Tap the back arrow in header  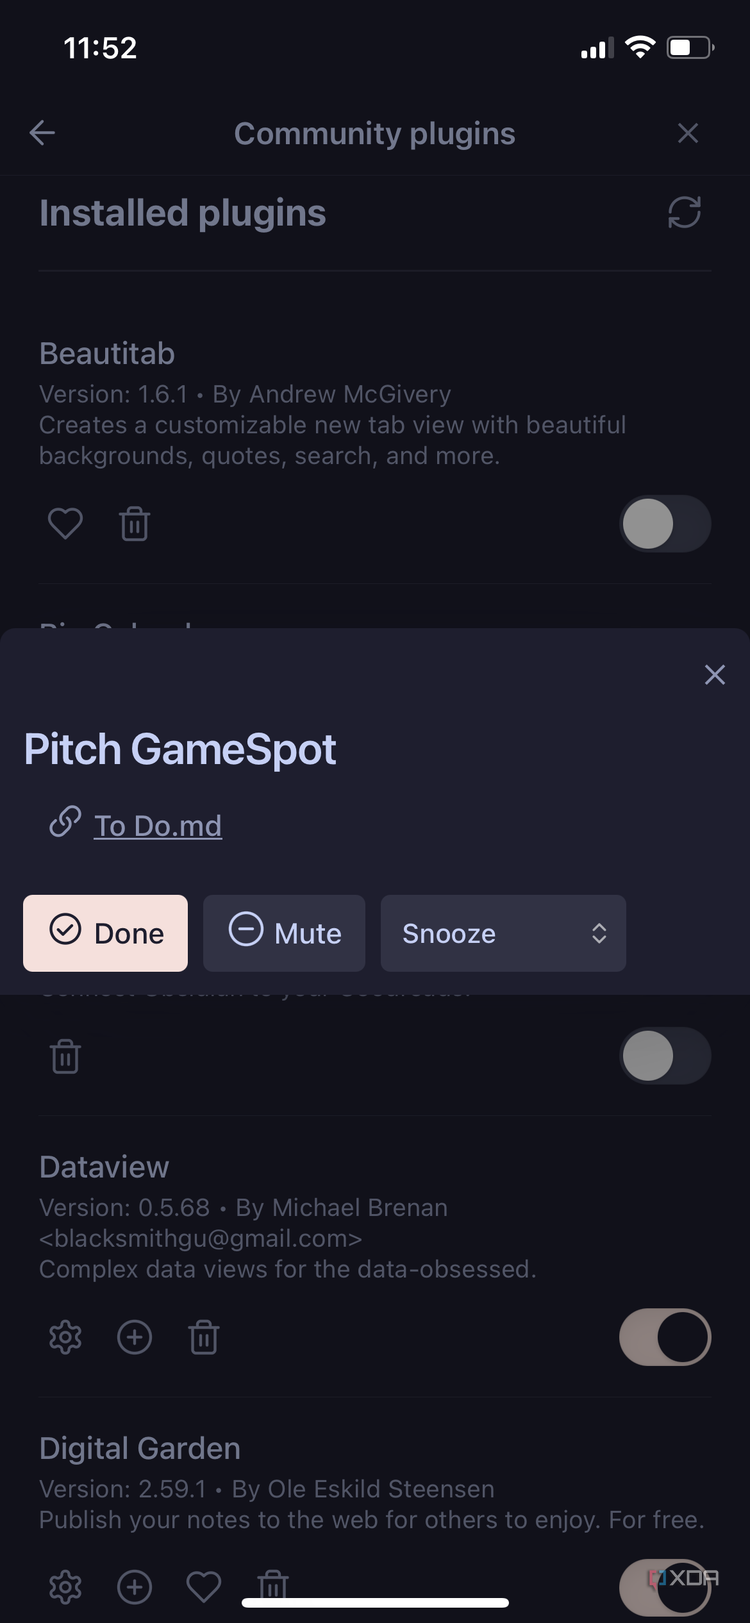coord(42,133)
